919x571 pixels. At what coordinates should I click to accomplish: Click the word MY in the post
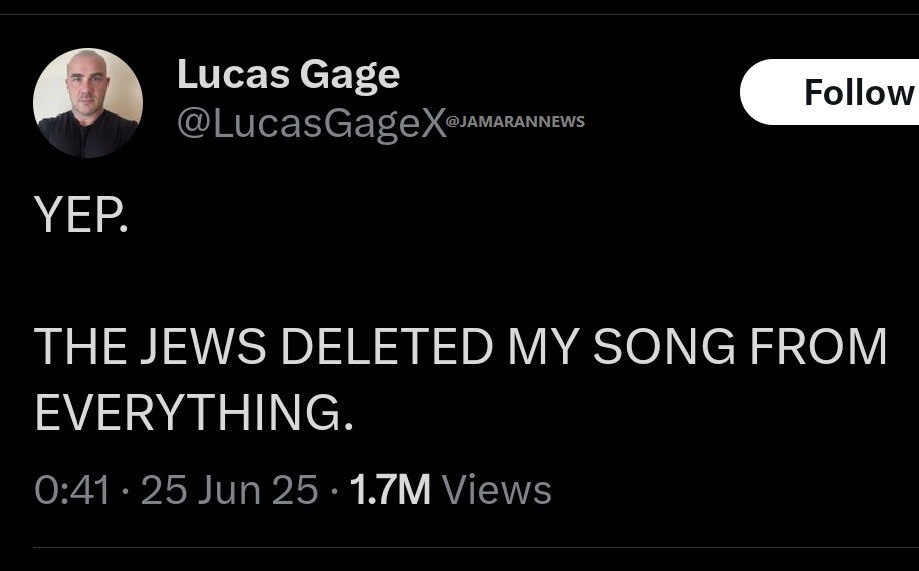pyautogui.click(x=542, y=346)
